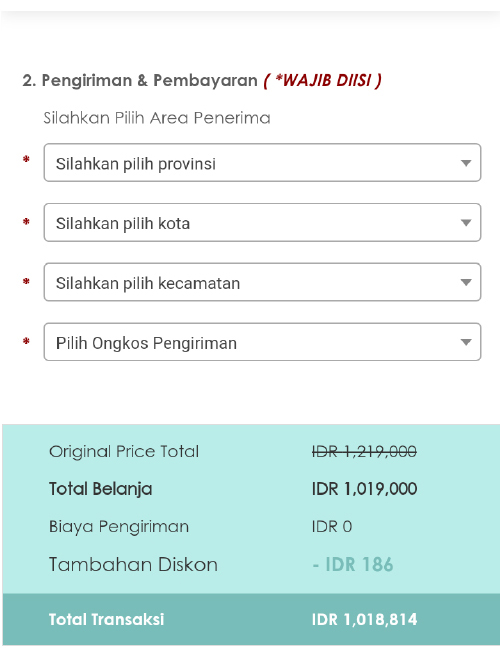Click the arrow icon on the kota selector
500x653 pixels.
click(466, 223)
